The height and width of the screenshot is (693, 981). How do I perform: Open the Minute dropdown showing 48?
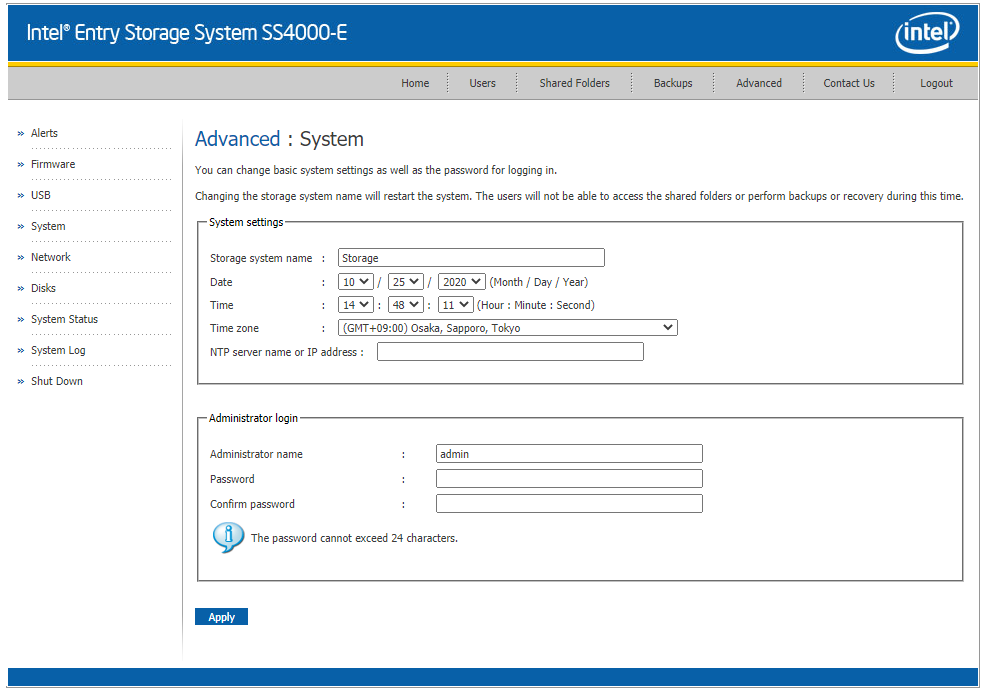point(405,305)
